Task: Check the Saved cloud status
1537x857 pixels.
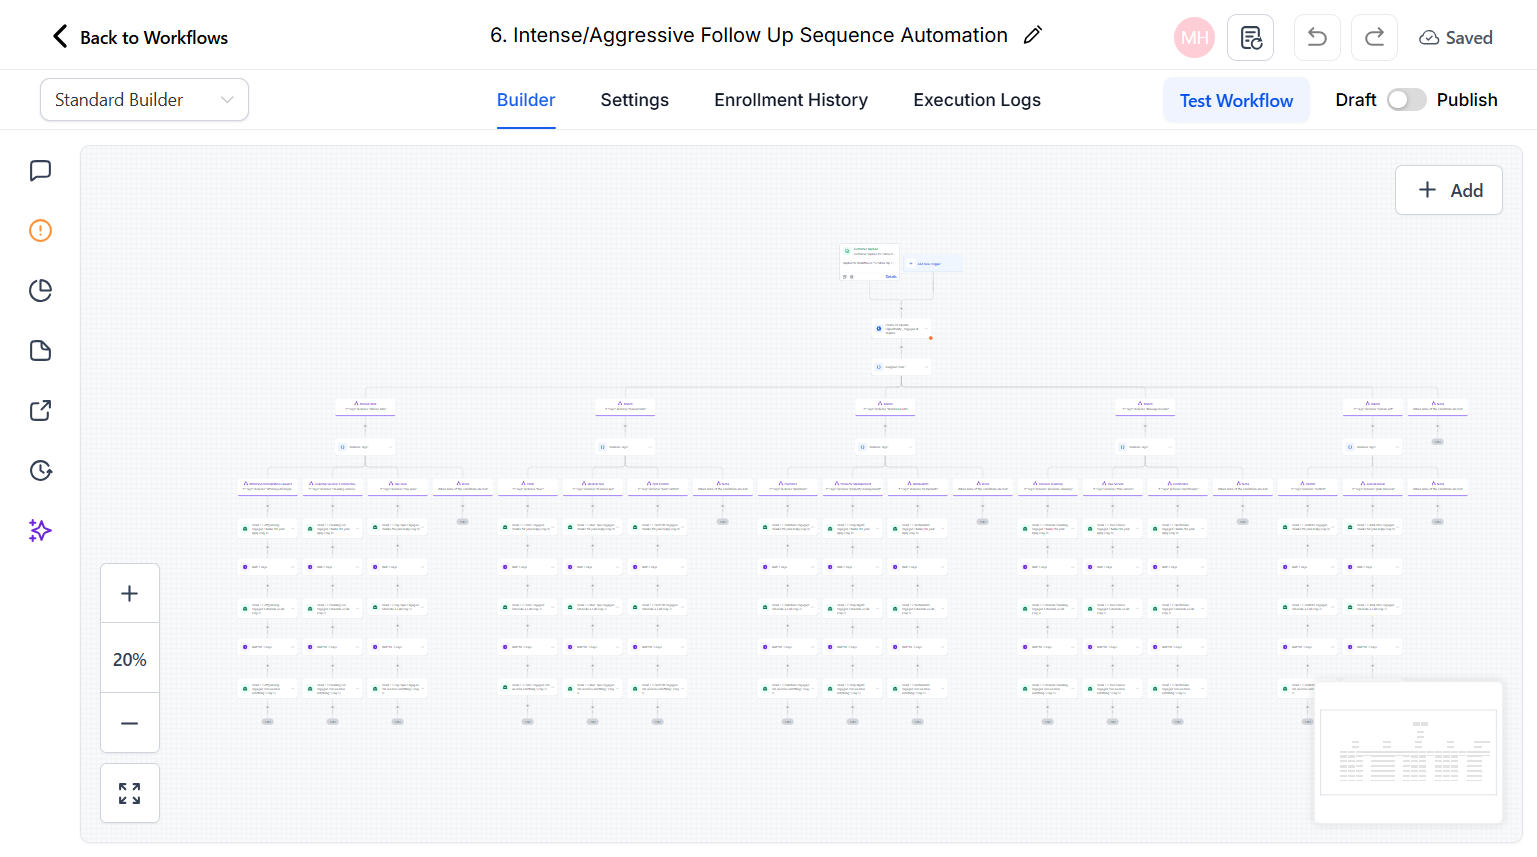Action: click(1456, 38)
